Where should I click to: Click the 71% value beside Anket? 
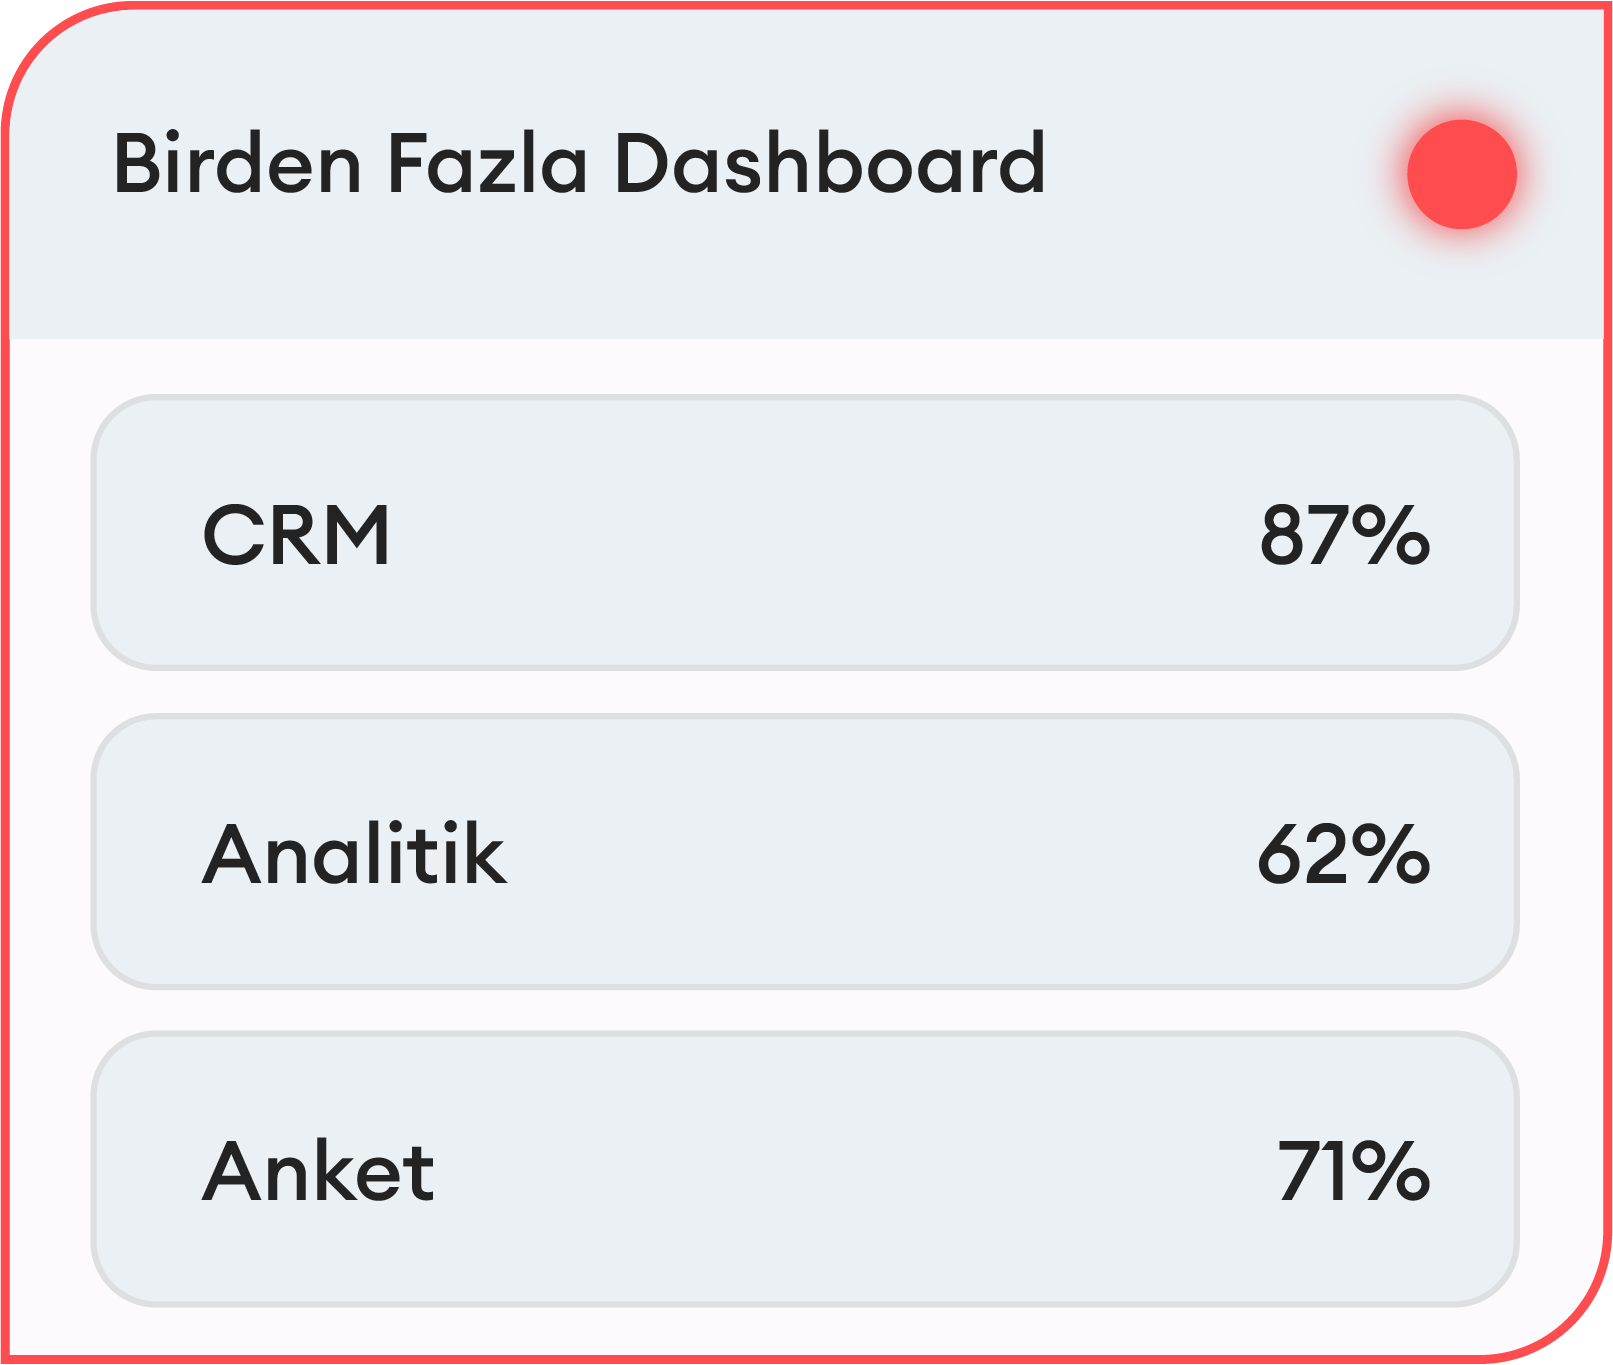[1353, 1171]
